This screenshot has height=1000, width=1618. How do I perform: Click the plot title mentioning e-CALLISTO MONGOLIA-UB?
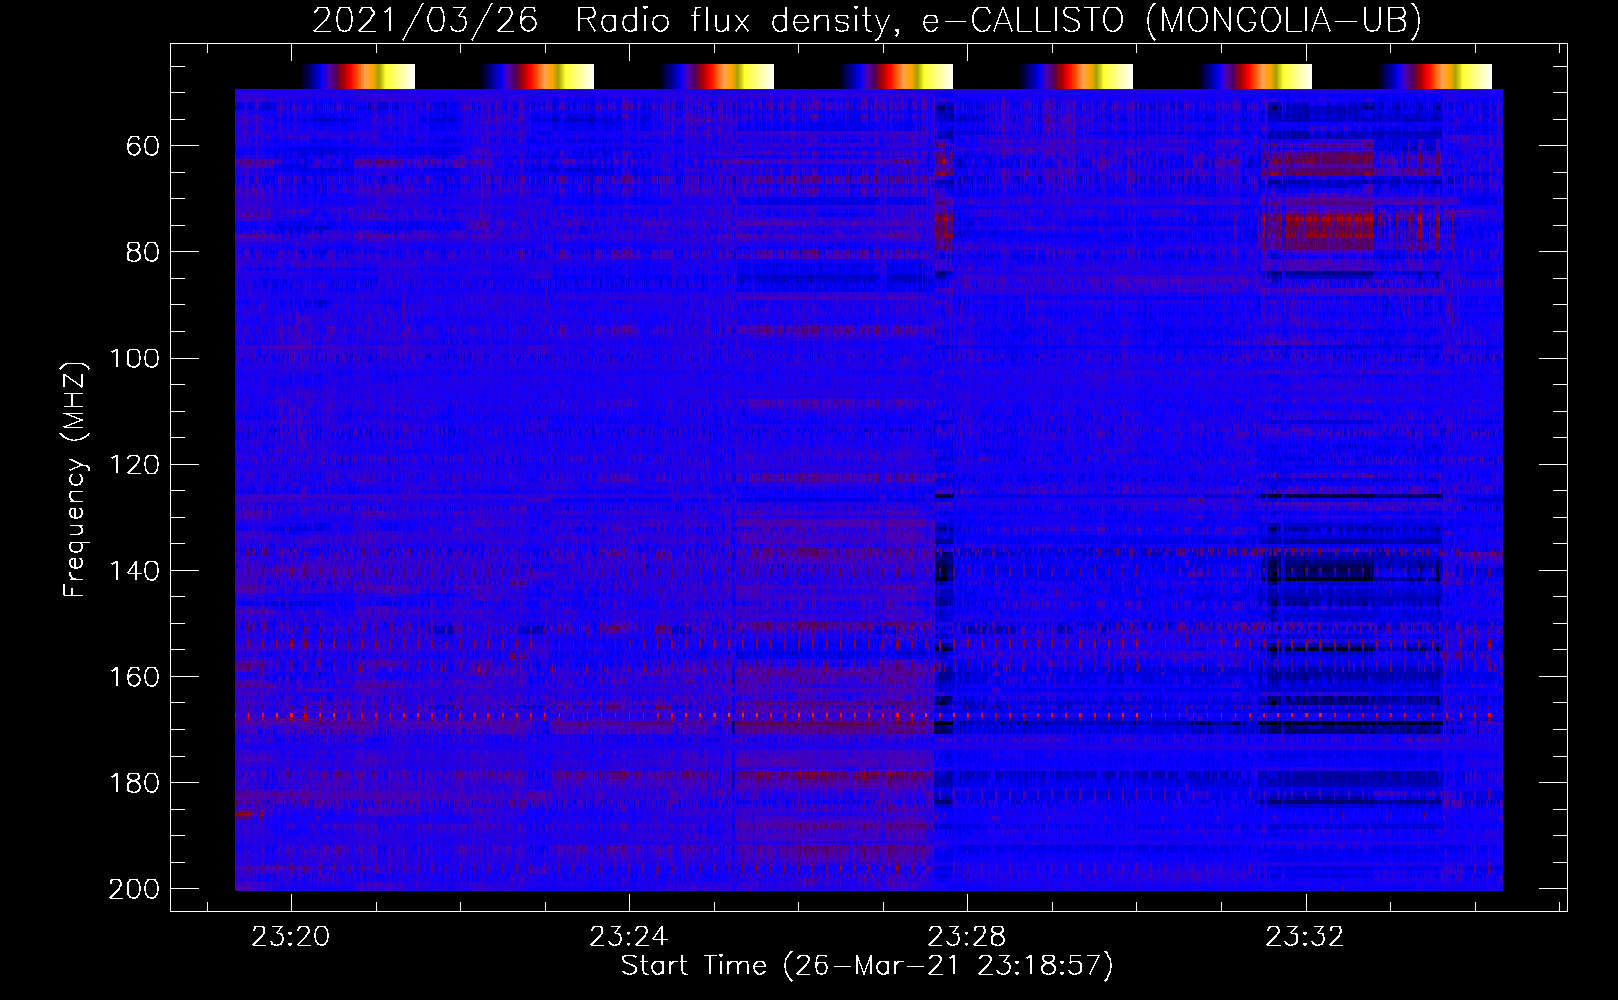[x=866, y=20]
